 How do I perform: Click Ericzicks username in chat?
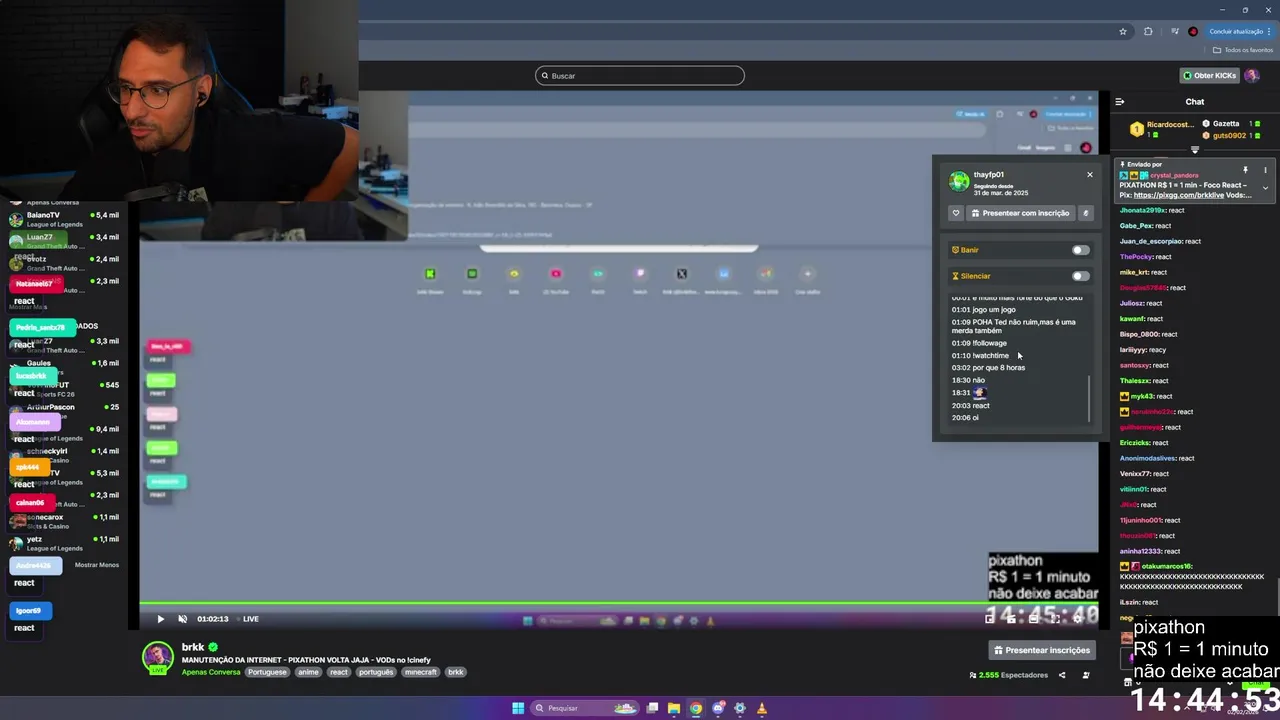tap(1135, 443)
